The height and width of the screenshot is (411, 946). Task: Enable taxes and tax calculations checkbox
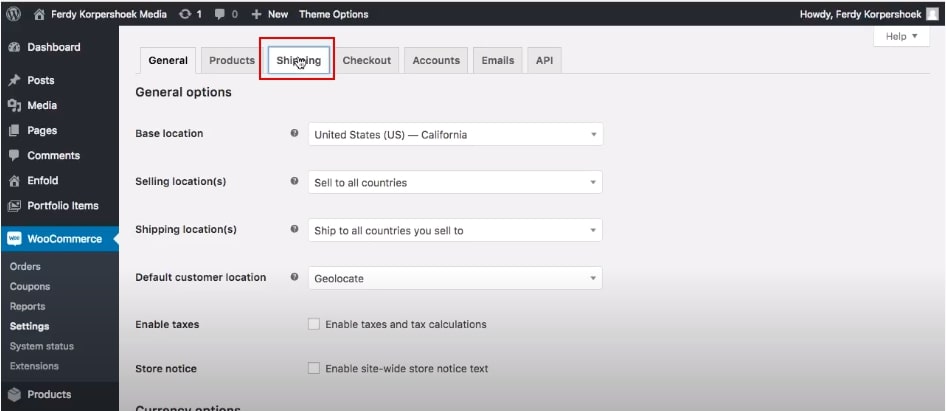tap(314, 324)
